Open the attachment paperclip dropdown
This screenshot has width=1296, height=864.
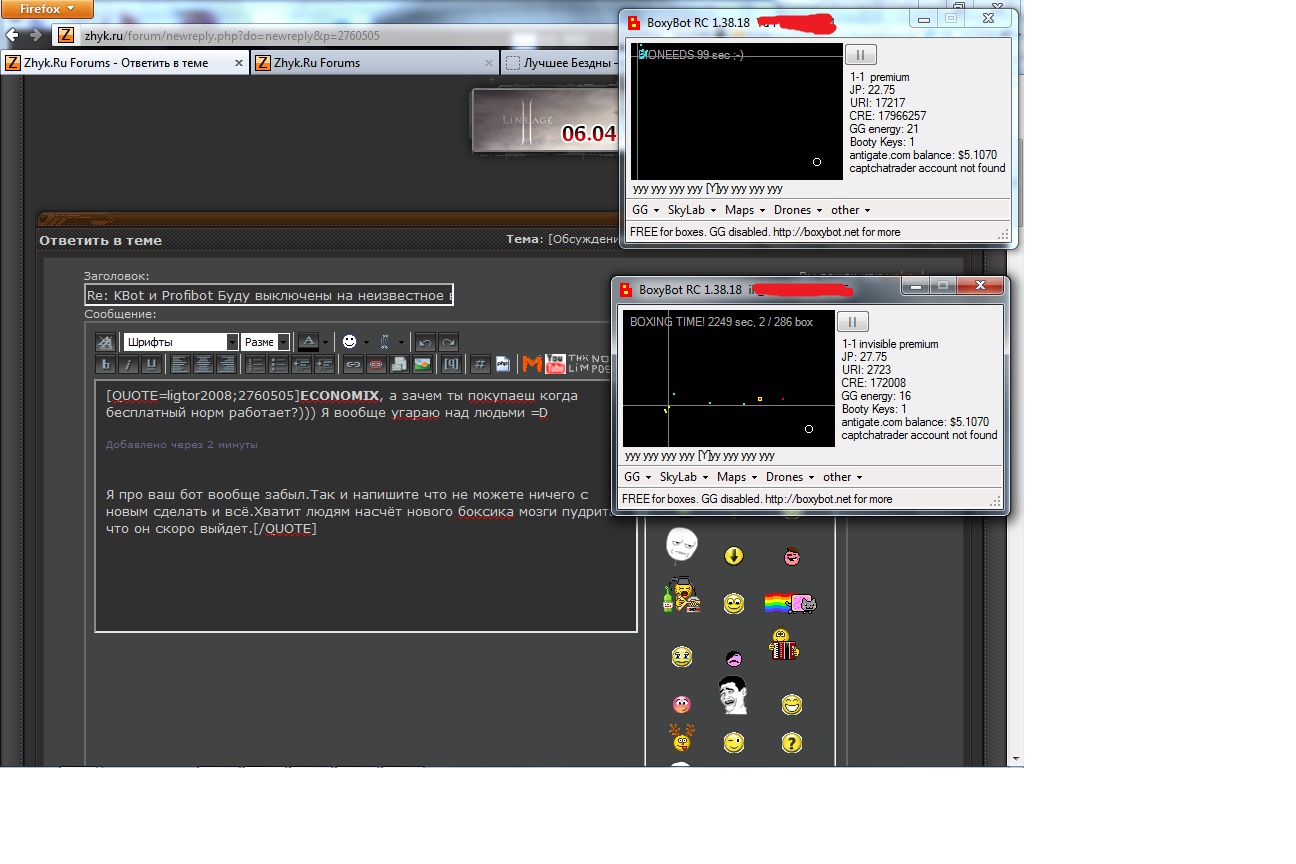[402, 342]
